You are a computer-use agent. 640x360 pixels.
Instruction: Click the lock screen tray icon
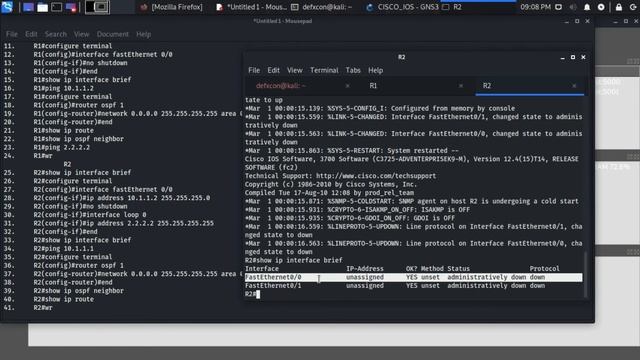[619, 7]
